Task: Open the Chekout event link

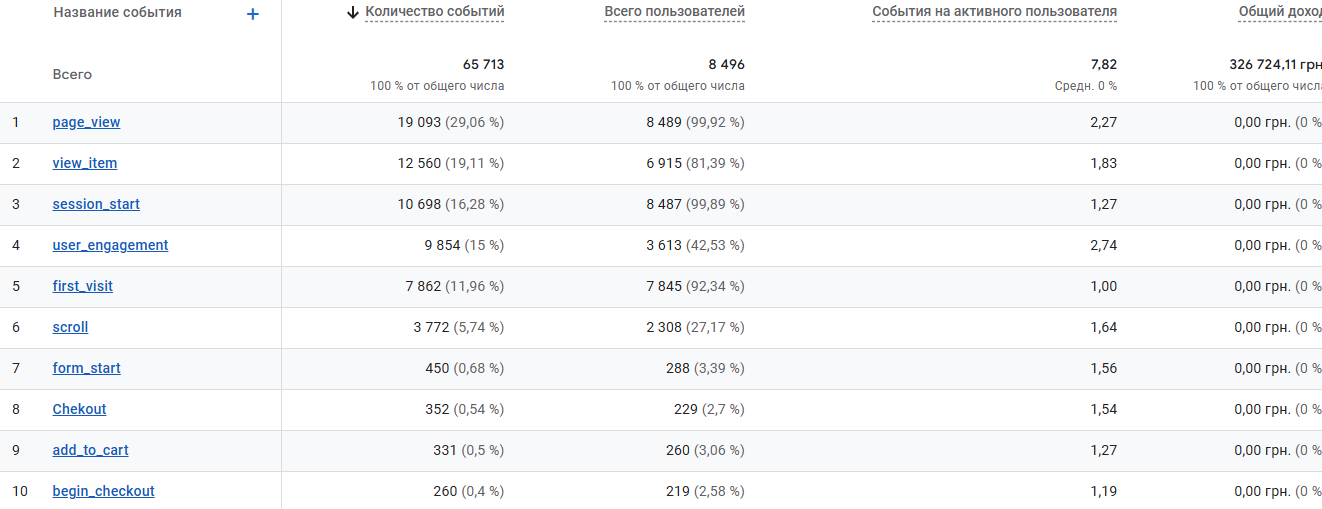Action: (79, 409)
